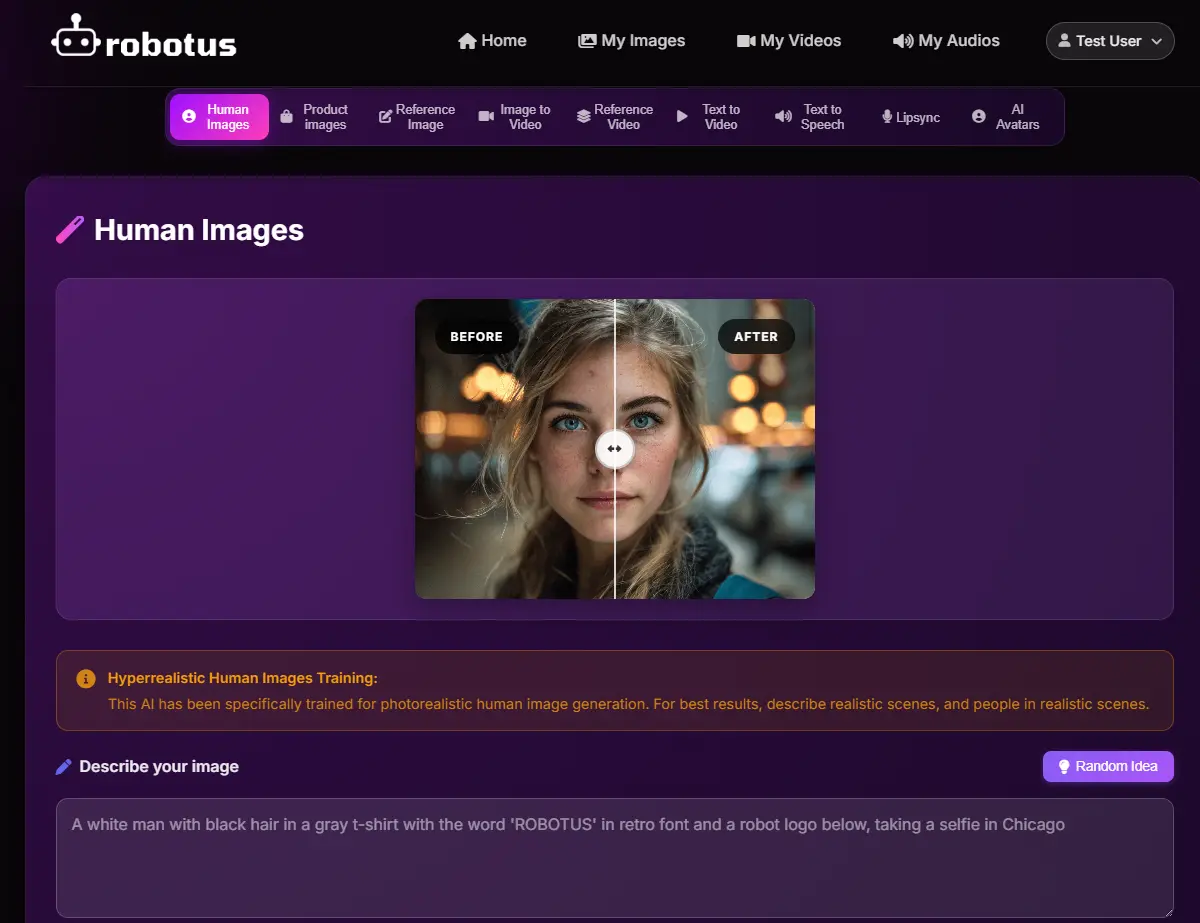Click the AFTER label on image
1200x923 pixels.
click(756, 337)
